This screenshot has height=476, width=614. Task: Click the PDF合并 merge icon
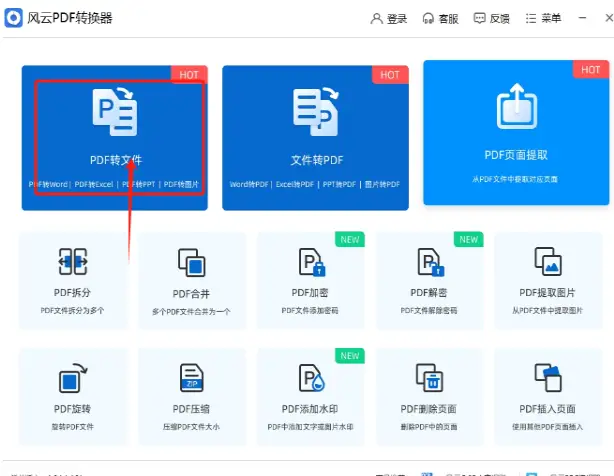[191, 262]
